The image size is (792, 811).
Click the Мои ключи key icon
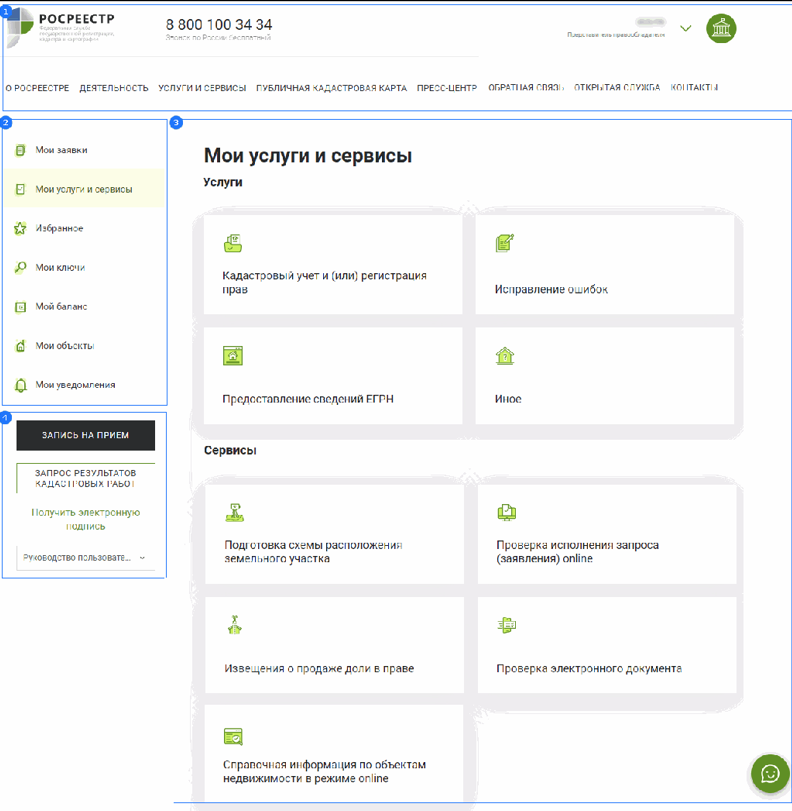coord(20,268)
